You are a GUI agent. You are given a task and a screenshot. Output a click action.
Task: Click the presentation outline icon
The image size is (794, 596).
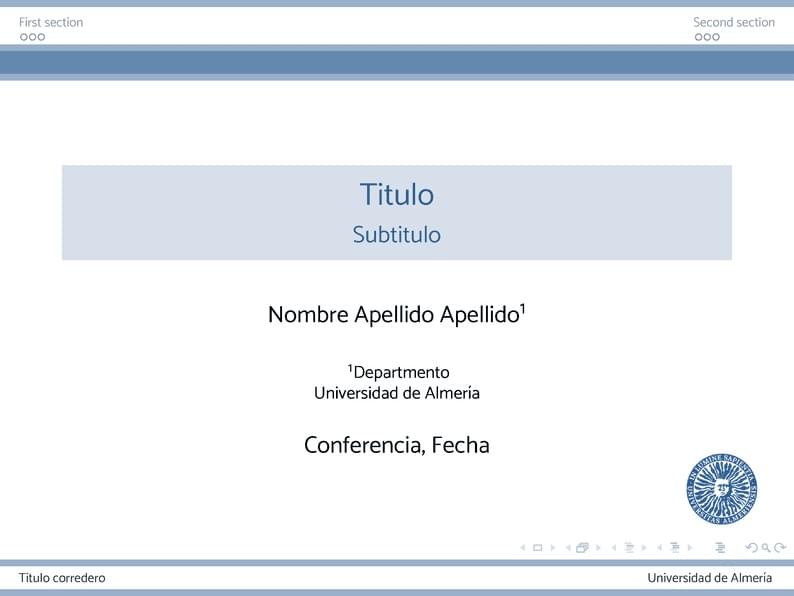click(720, 548)
